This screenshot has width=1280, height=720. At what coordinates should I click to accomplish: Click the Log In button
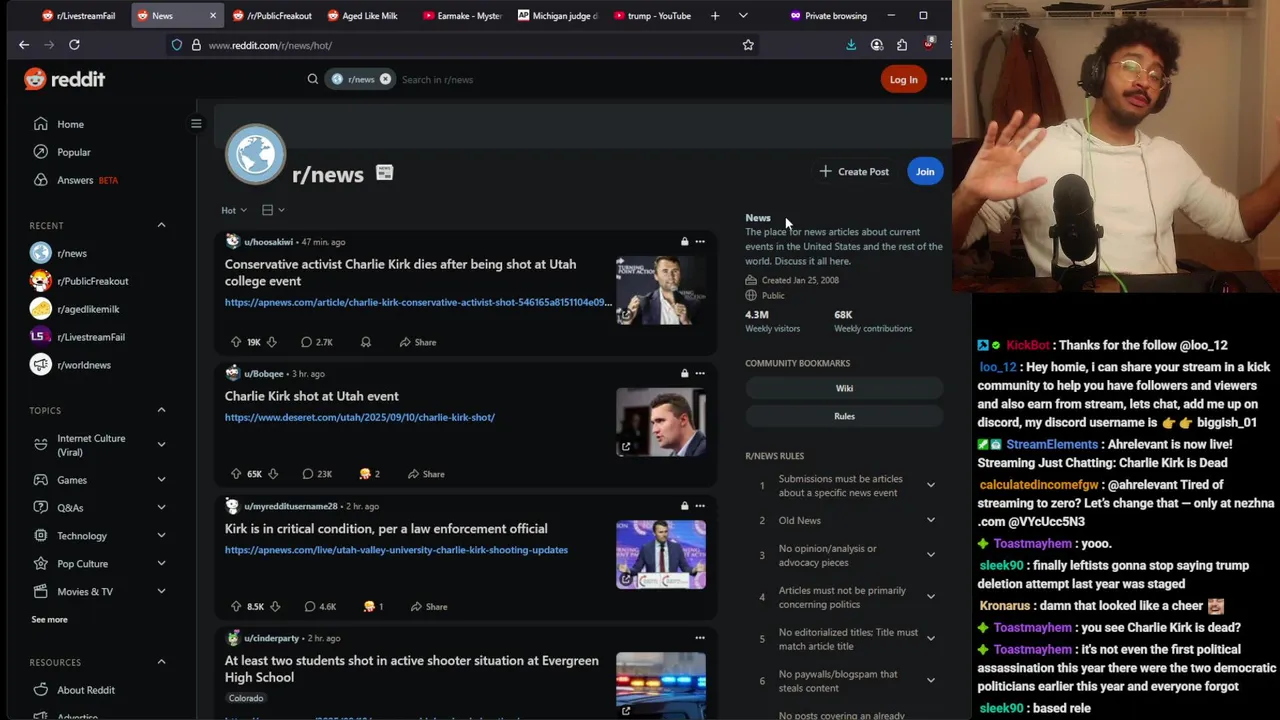[x=903, y=79]
